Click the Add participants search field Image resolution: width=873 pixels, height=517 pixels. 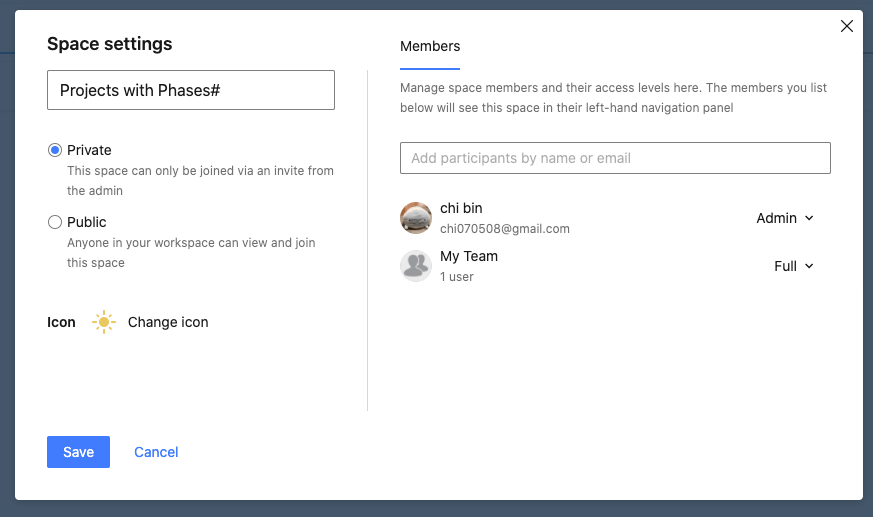615,158
